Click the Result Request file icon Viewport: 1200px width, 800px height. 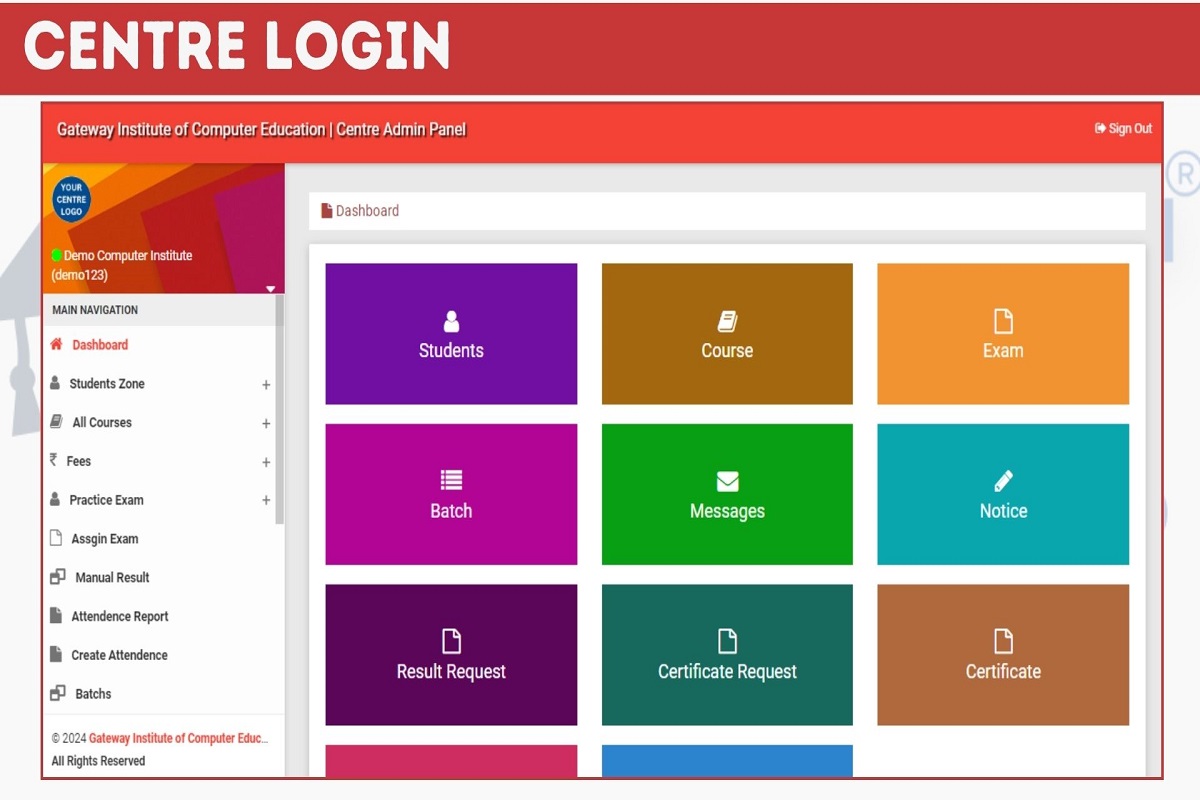pos(451,641)
